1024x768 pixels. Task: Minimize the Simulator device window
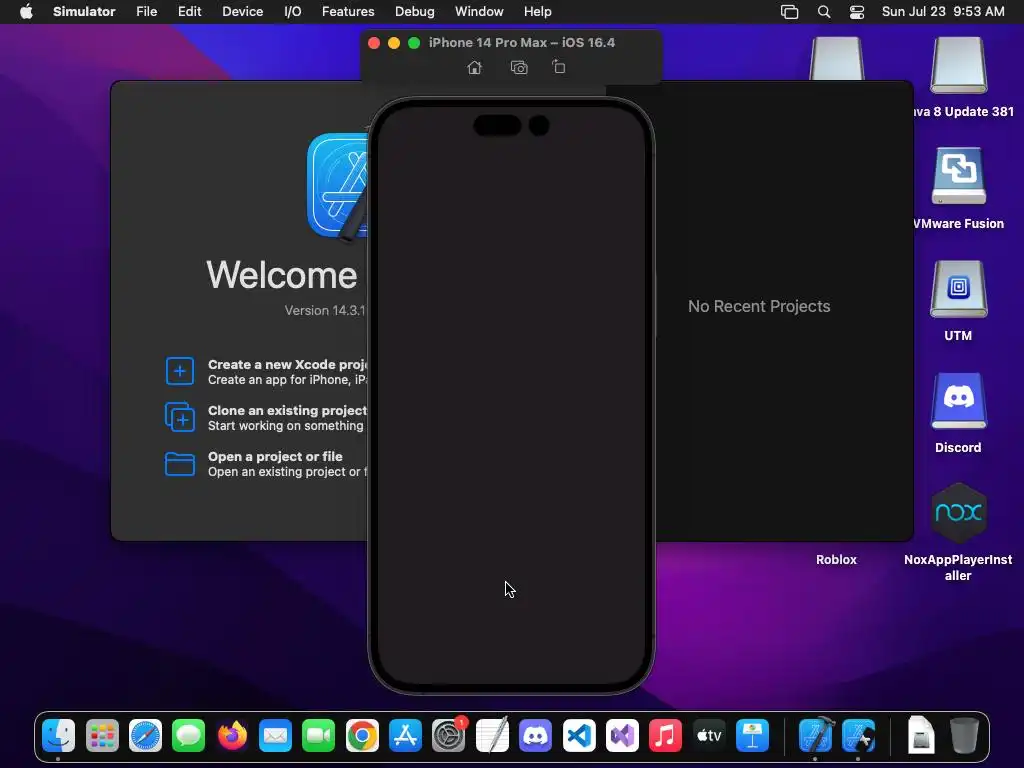tap(394, 43)
